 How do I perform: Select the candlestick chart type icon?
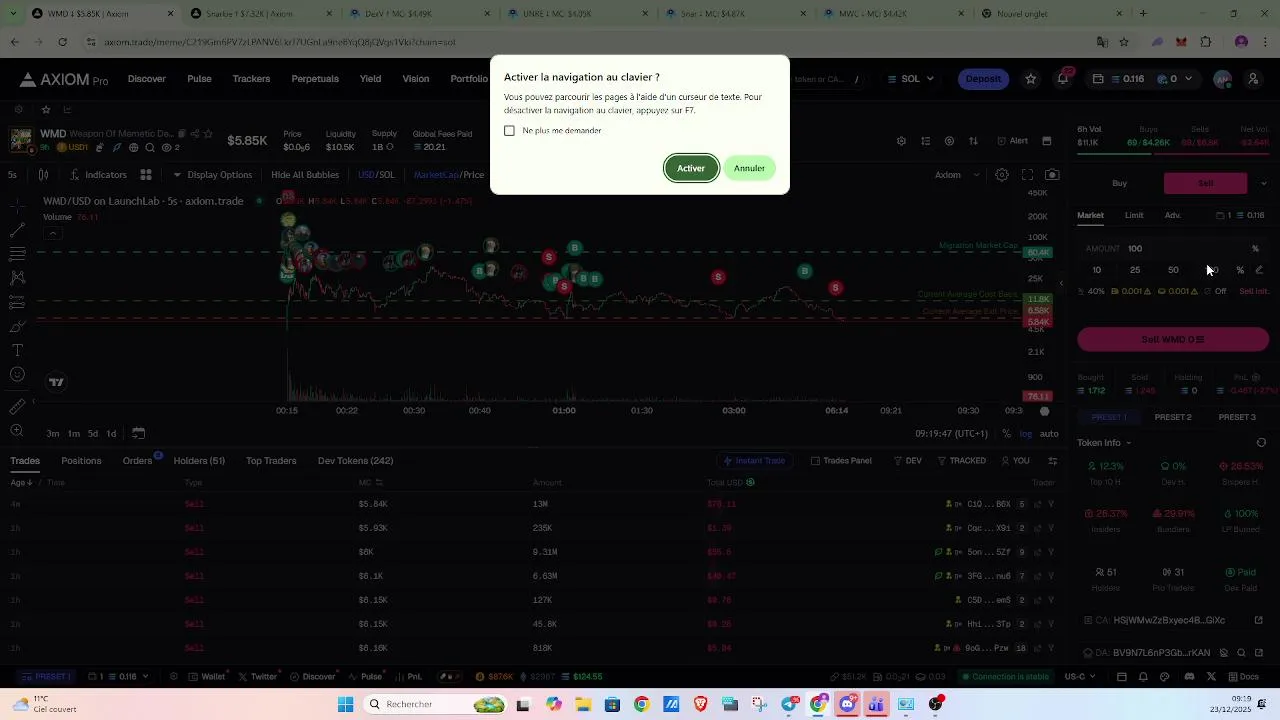point(43,174)
